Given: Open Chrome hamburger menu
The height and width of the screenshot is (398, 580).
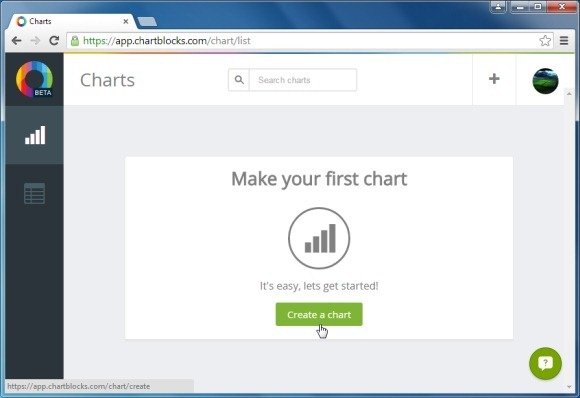Looking at the screenshot, I should [x=564, y=41].
